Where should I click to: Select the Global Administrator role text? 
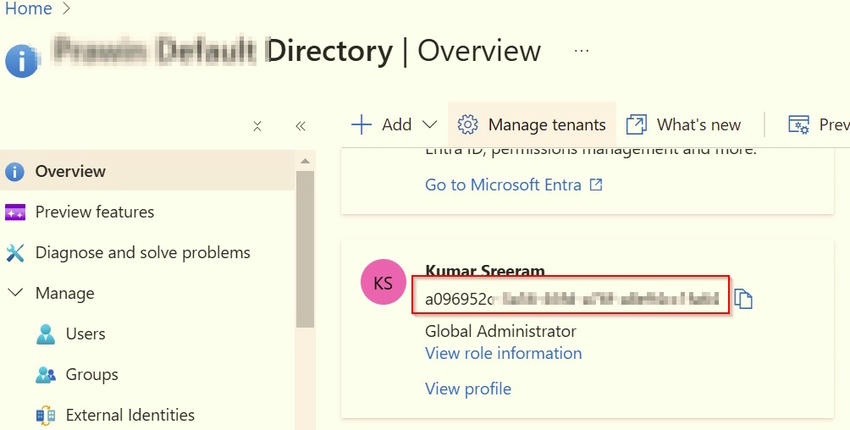500,331
